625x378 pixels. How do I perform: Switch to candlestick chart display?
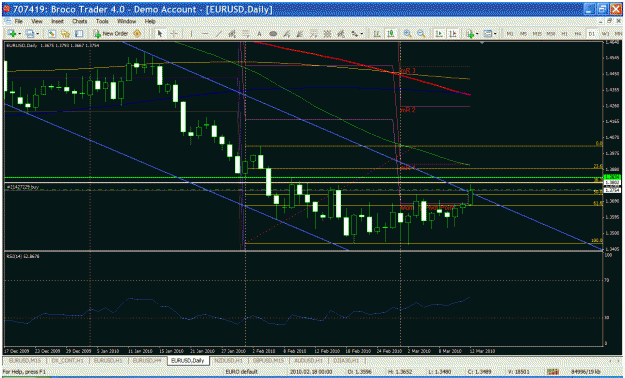[x=391, y=34]
